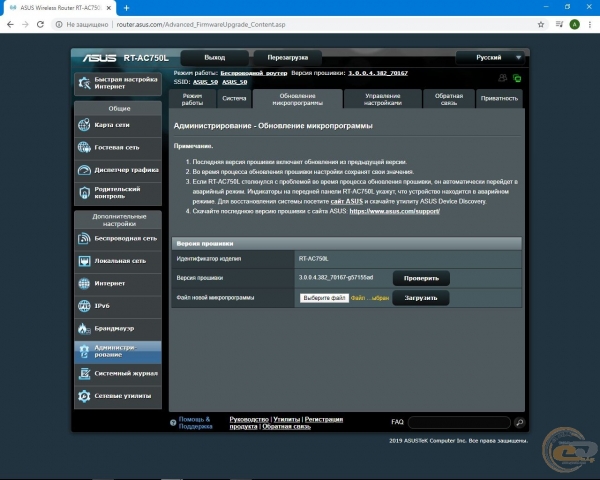
Task: Click the connected clients users icon
Action: [x=503, y=78]
